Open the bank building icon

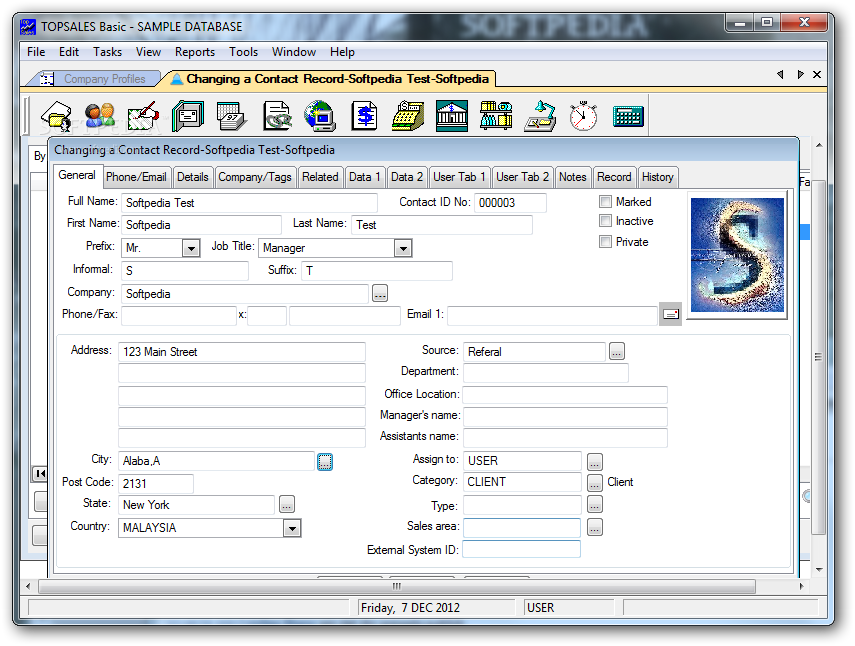pos(452,116)
